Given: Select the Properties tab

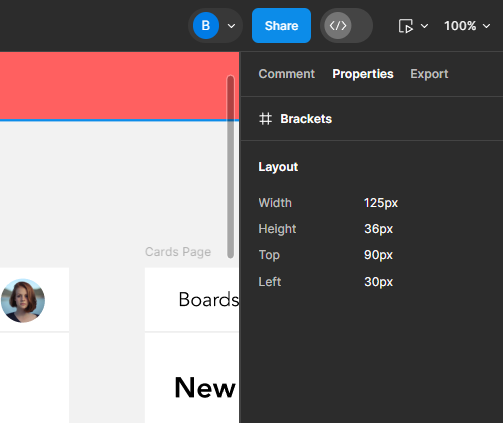Looking at the screenshot, I should 363,74.
